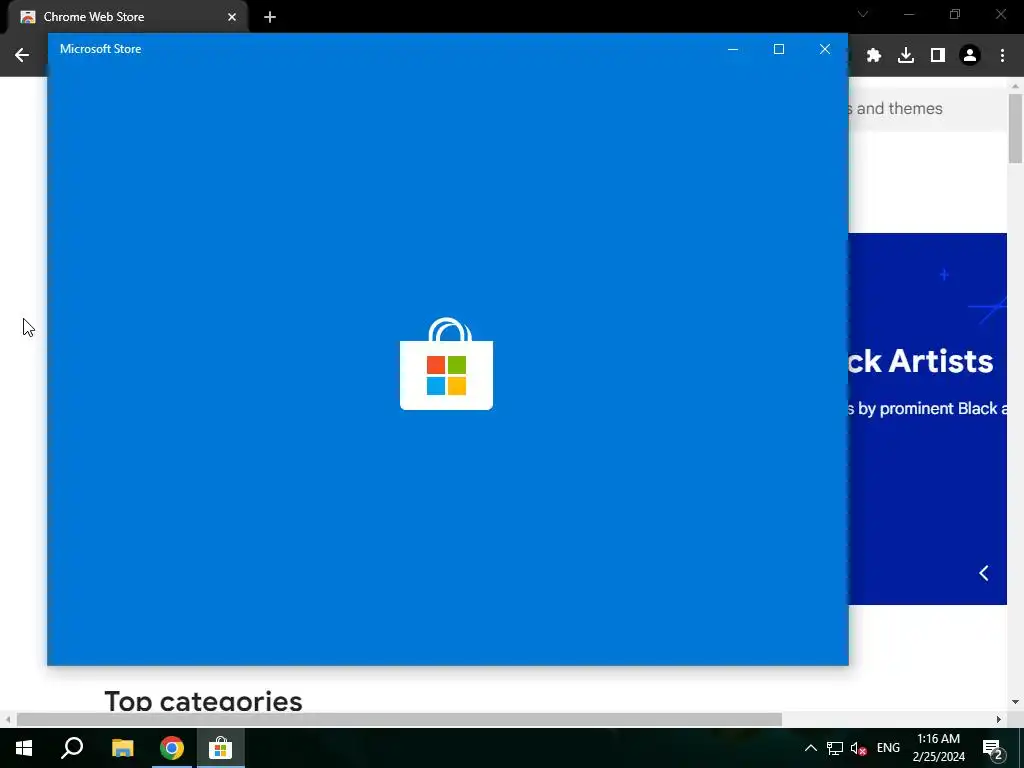Click Chrome back arrow button

(x=22, y=55)
